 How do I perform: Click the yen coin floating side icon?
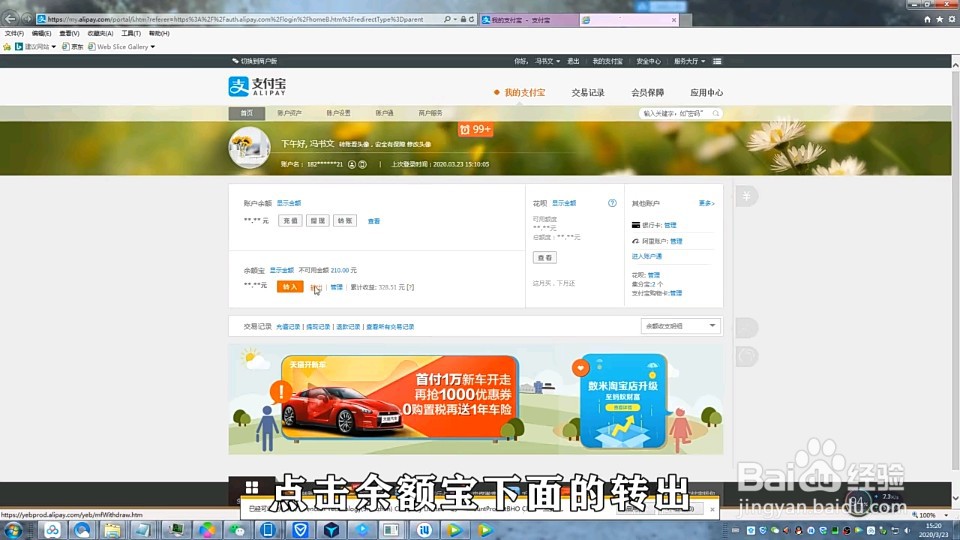(746, 196)
